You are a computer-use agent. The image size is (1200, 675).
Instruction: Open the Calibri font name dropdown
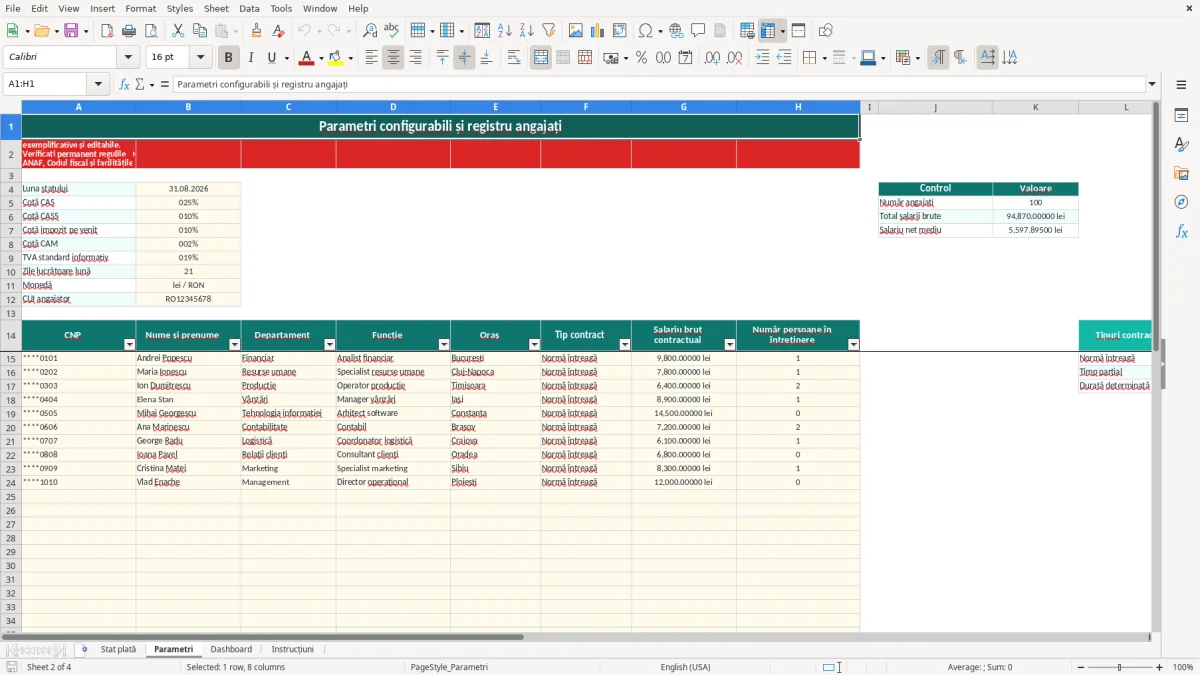coord(127,58)
